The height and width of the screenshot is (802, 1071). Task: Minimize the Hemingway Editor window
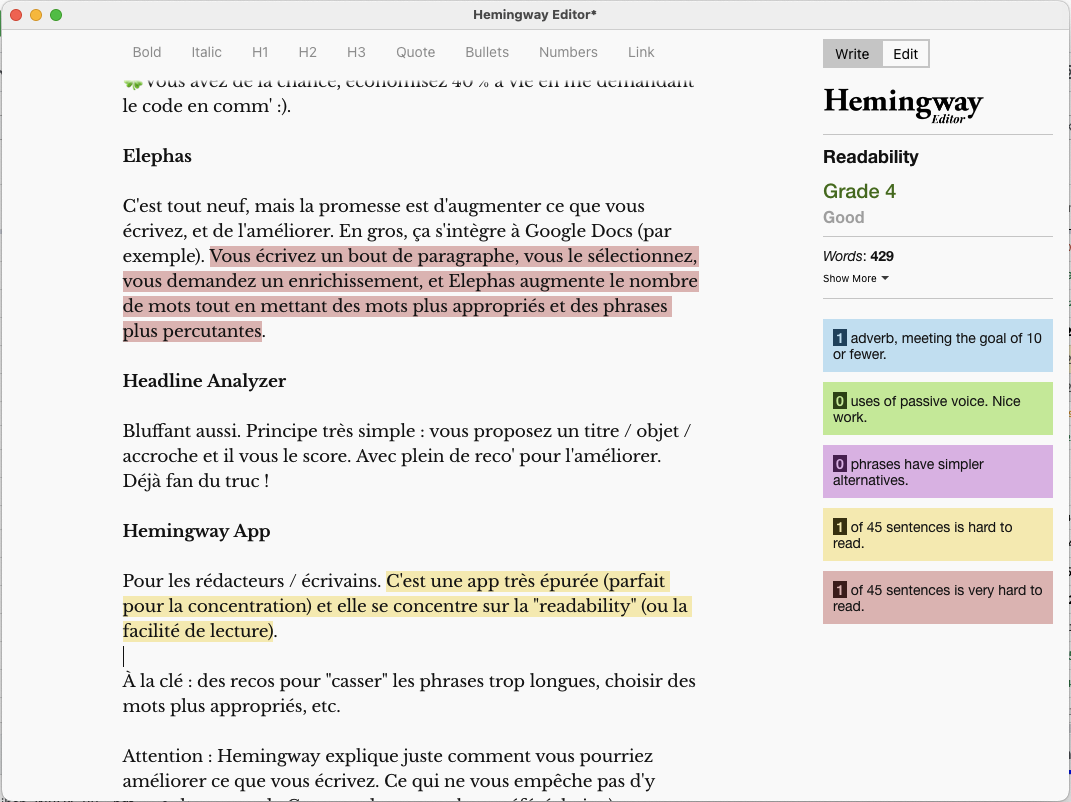36,15
